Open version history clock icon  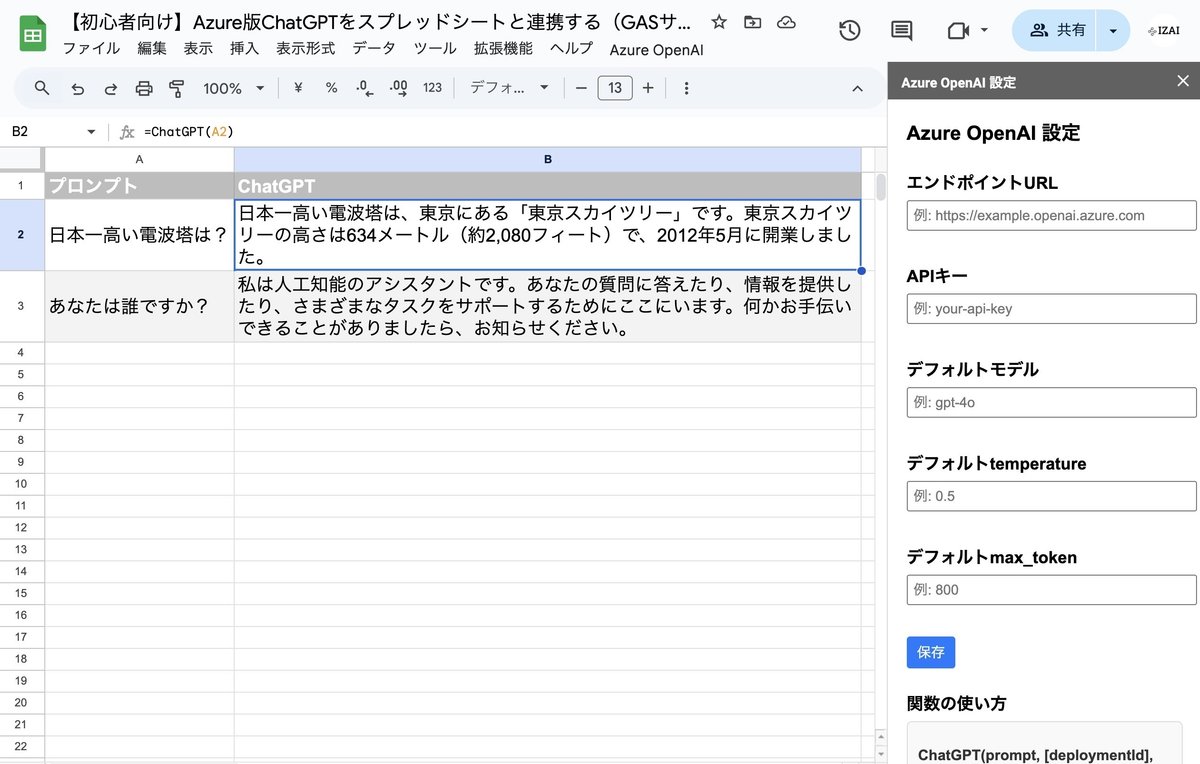point(849,31)
